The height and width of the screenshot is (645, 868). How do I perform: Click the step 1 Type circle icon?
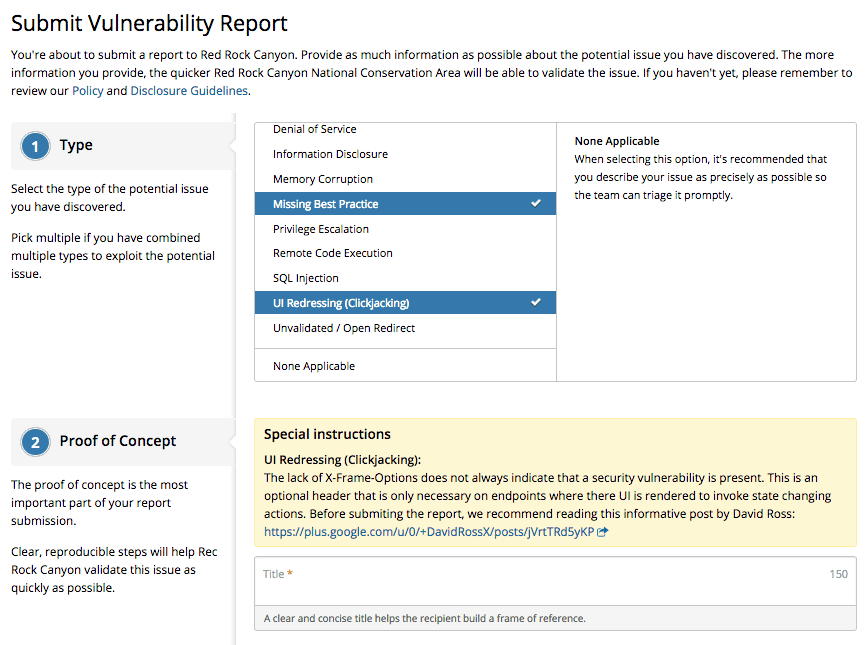35,147
